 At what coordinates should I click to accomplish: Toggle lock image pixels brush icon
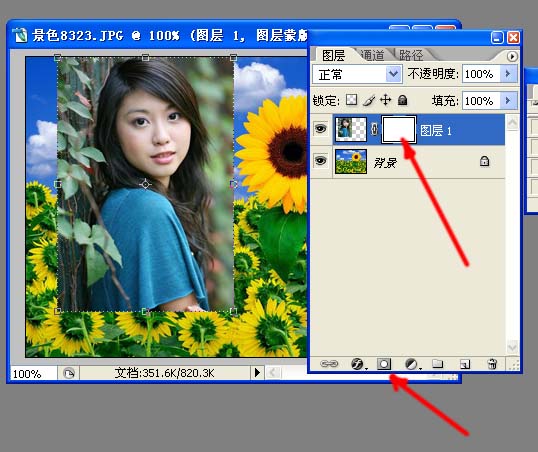click(369, 100)
